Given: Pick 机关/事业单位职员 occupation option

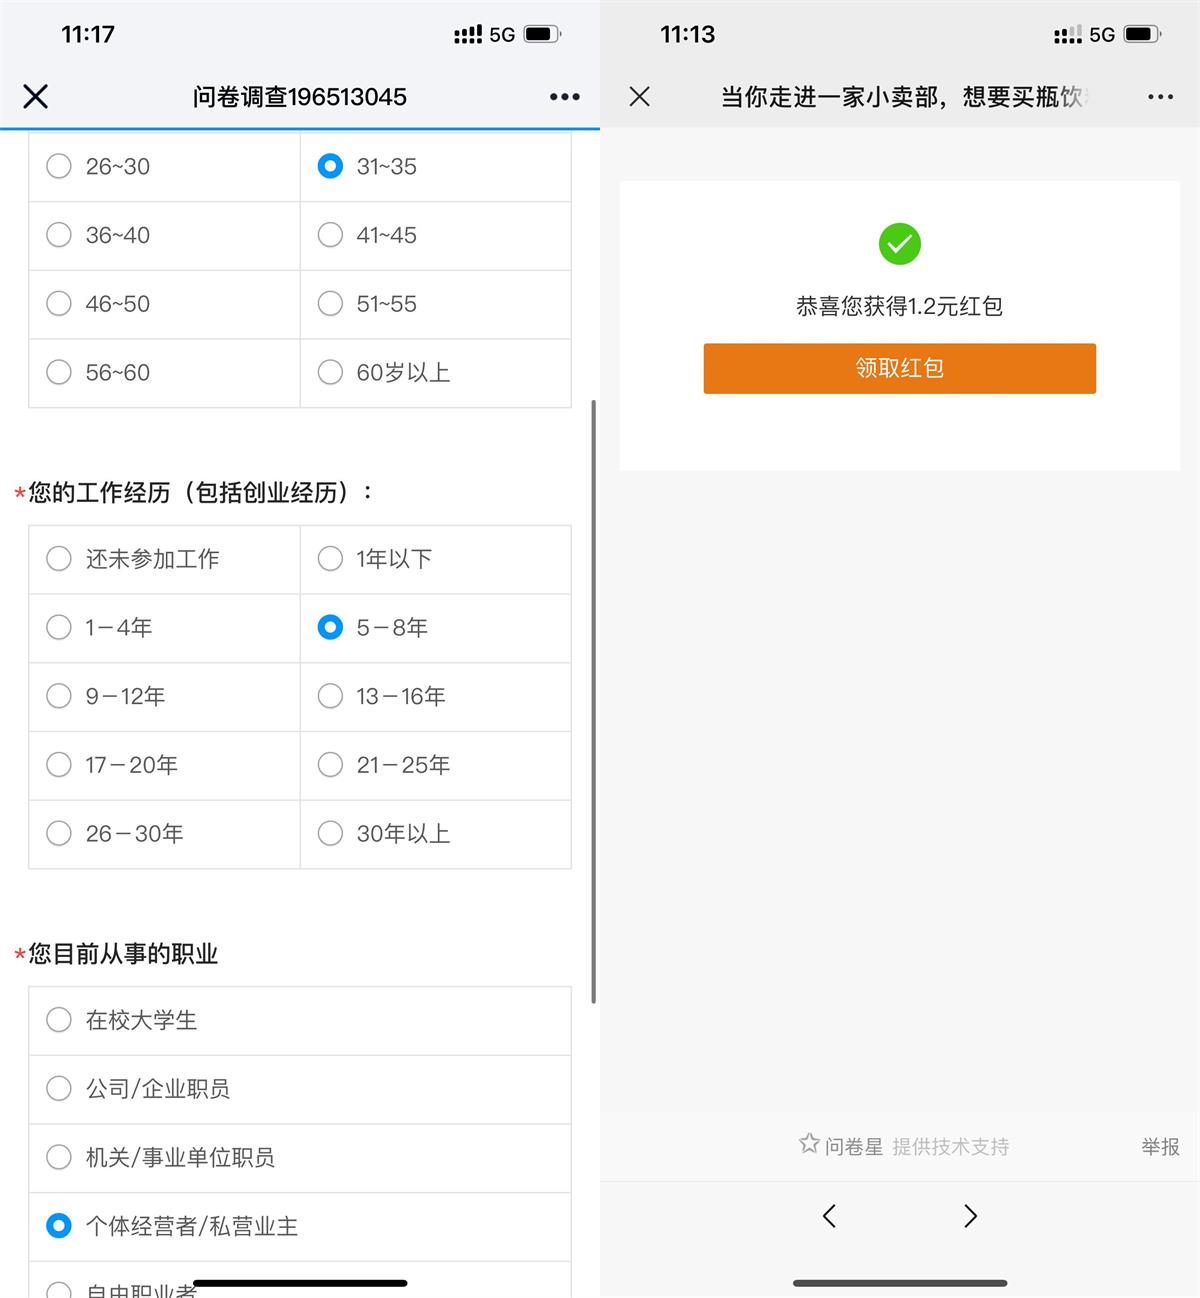Looking at the screenshot, I should pos(59,1157).
